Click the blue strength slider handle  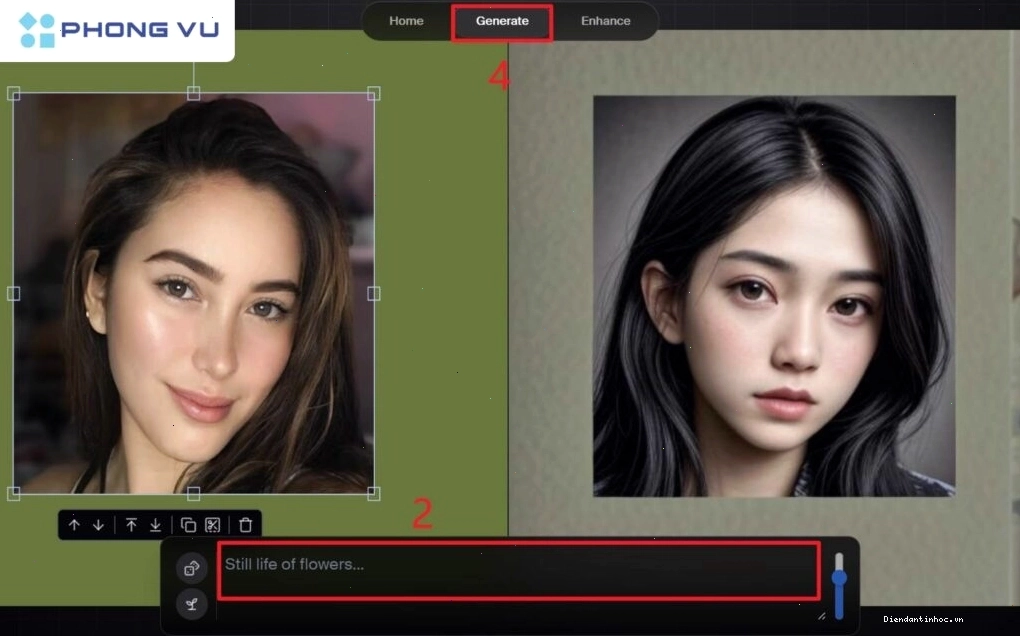pyautogui.click(x=839, y=577)
